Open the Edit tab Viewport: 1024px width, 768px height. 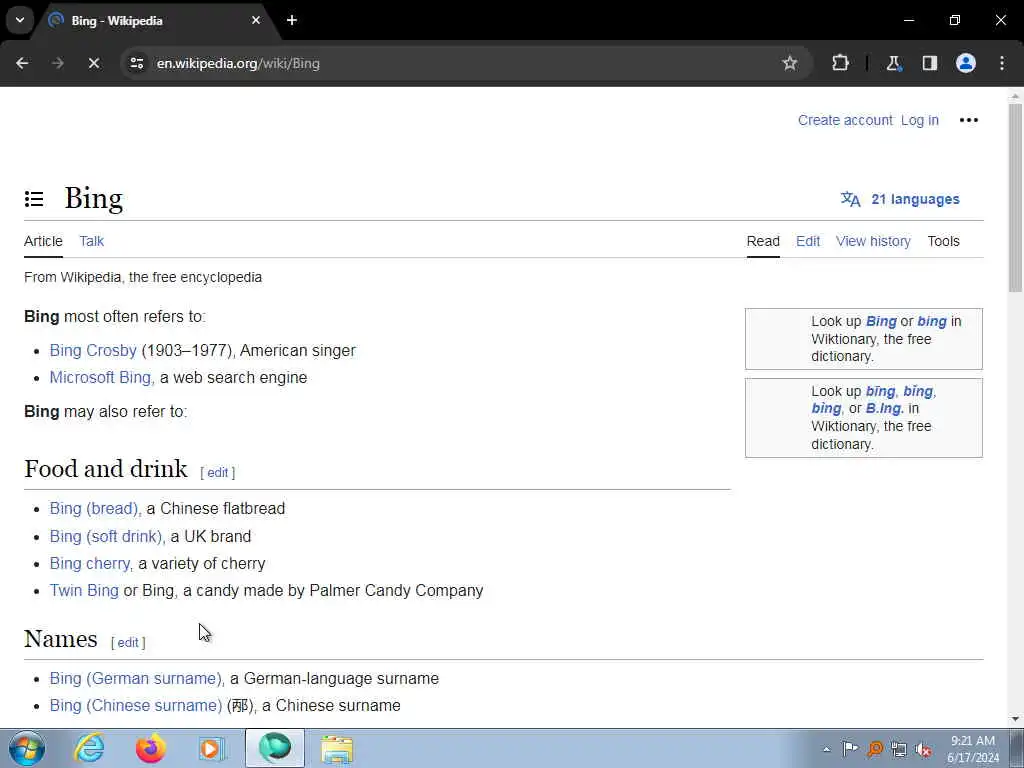(808, 241)
